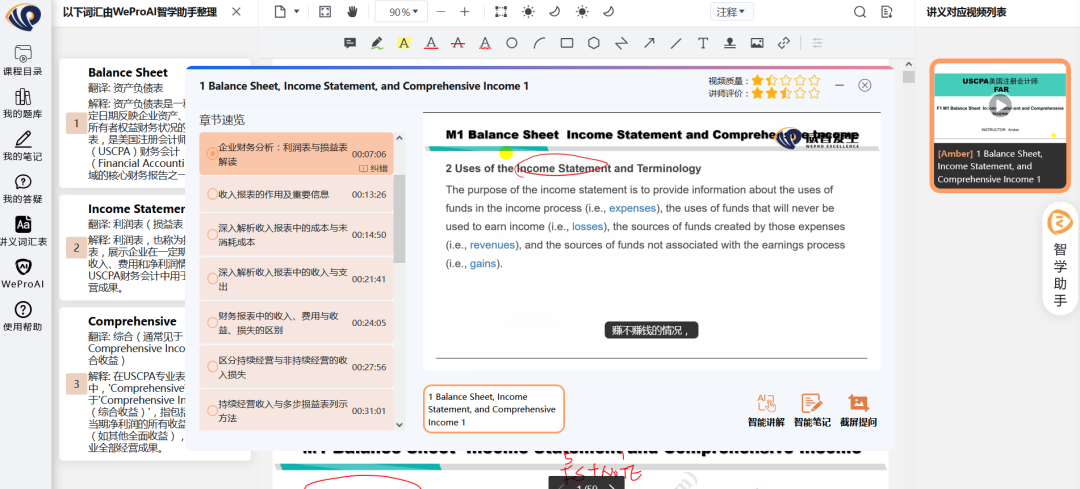Viewport: 1080px width, 489px height.
Task: Open the page layout dropdown arrow
Action: pyautogui.click(x=296, y=12)
